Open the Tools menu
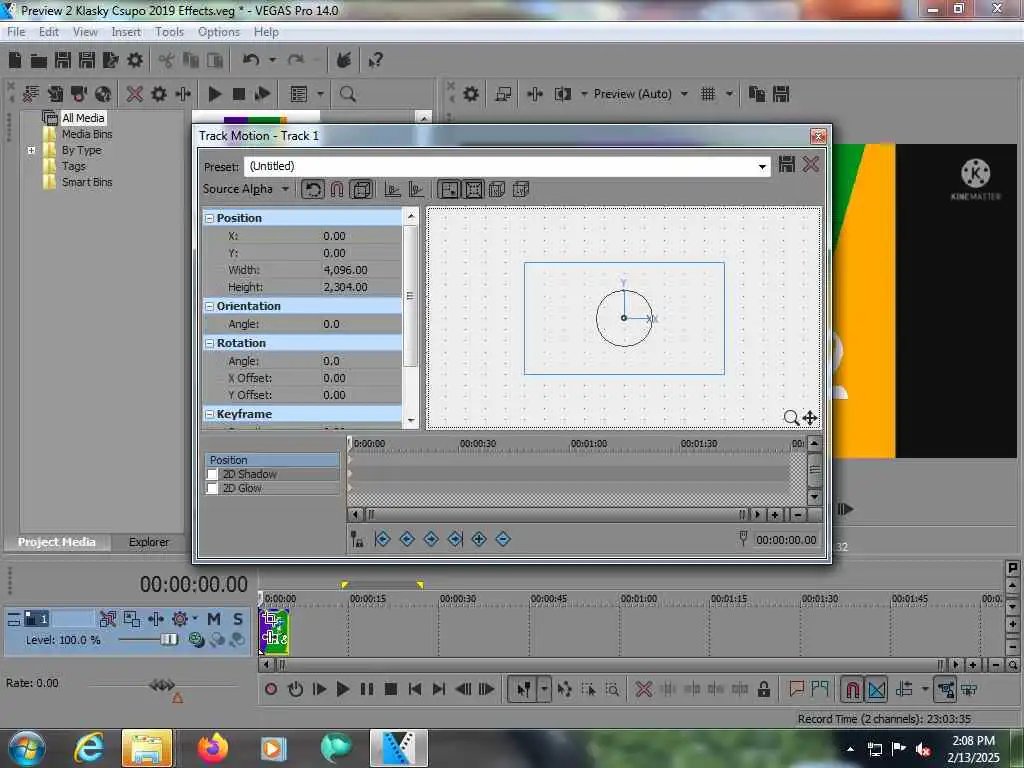This screenshot has width=1024, height=768. [x=169, y=32]
